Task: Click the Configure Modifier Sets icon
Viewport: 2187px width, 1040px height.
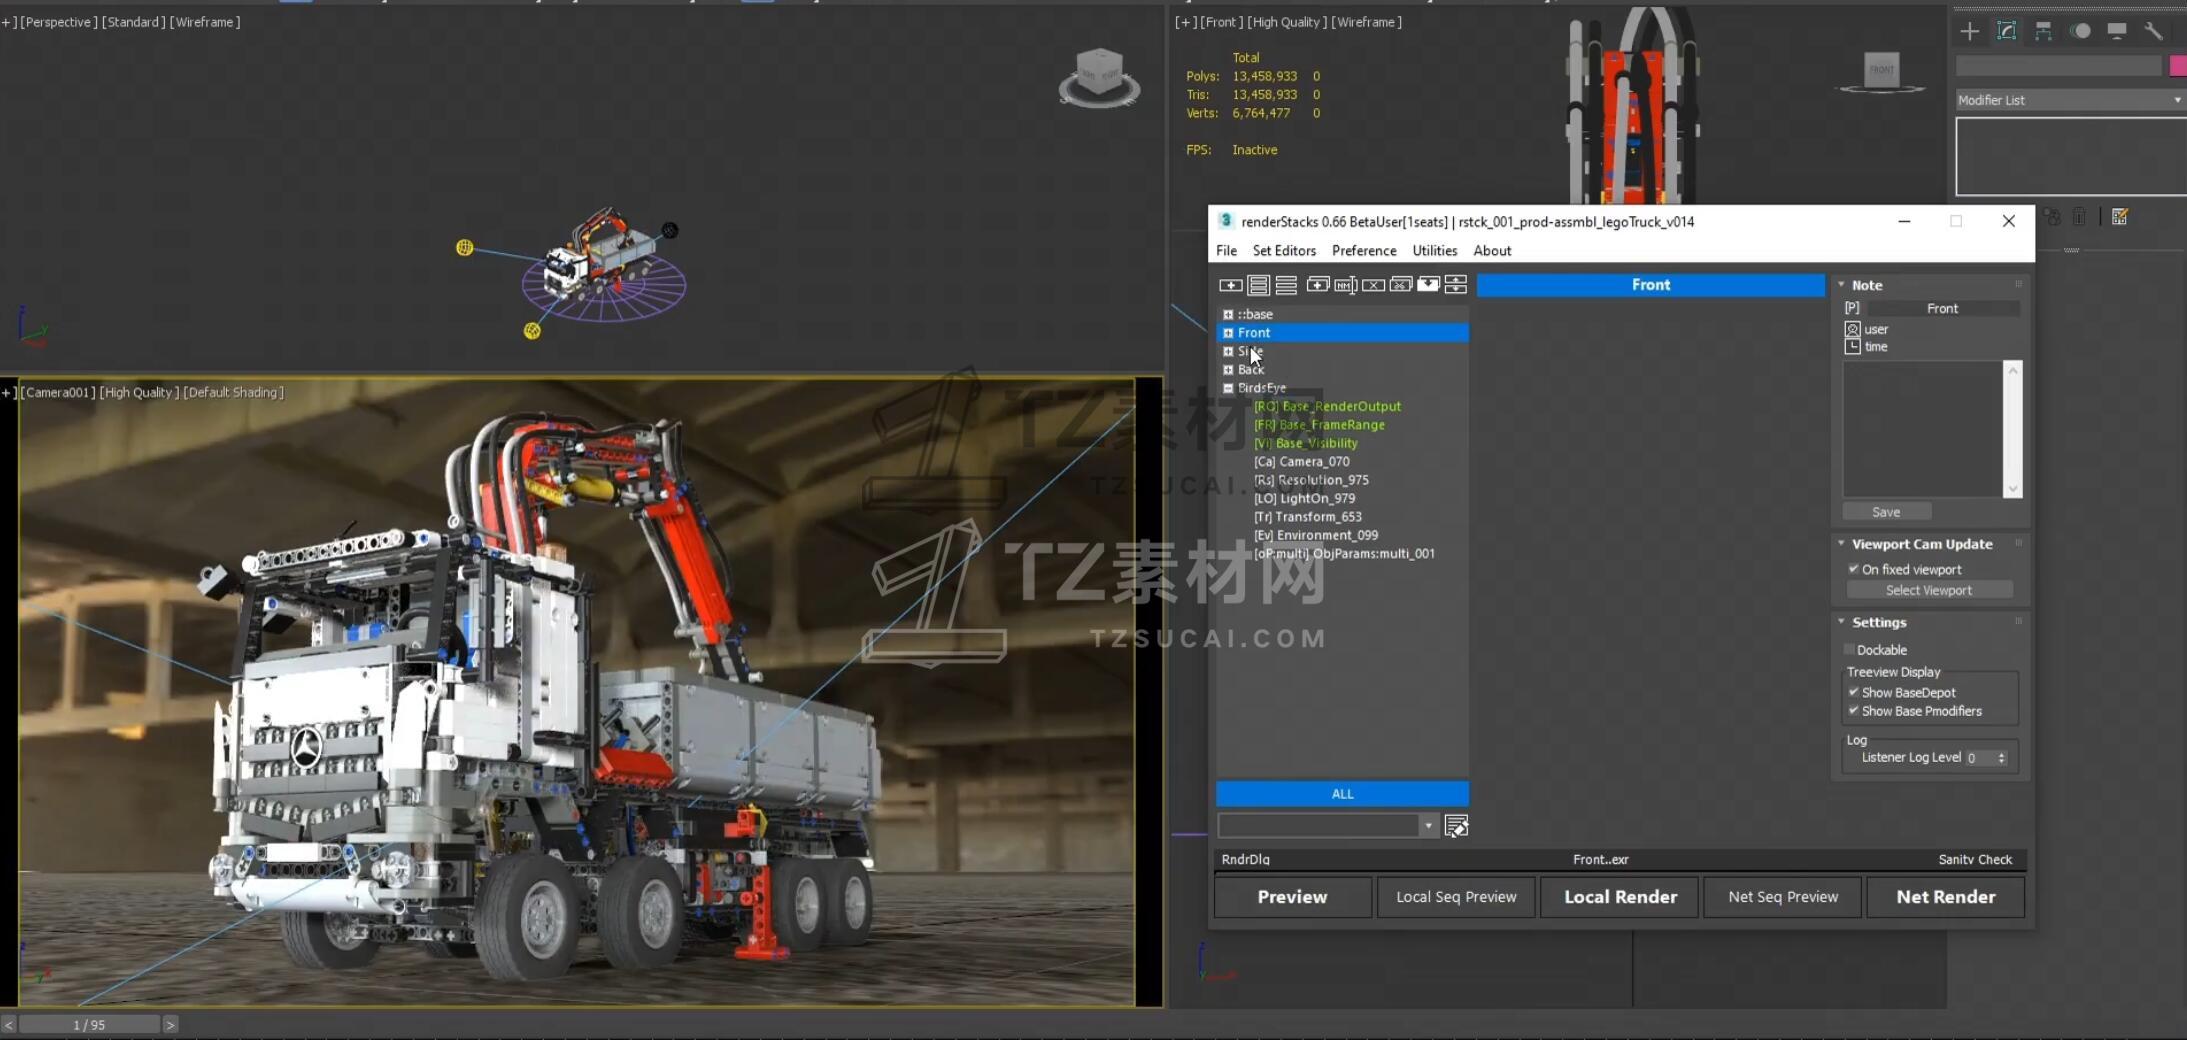Action: 2119,217
